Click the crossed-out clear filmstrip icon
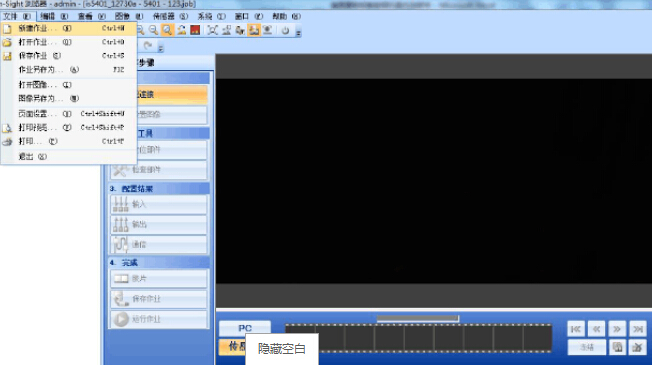The width and height of the screenshot is (652, 365). [638, 347]
